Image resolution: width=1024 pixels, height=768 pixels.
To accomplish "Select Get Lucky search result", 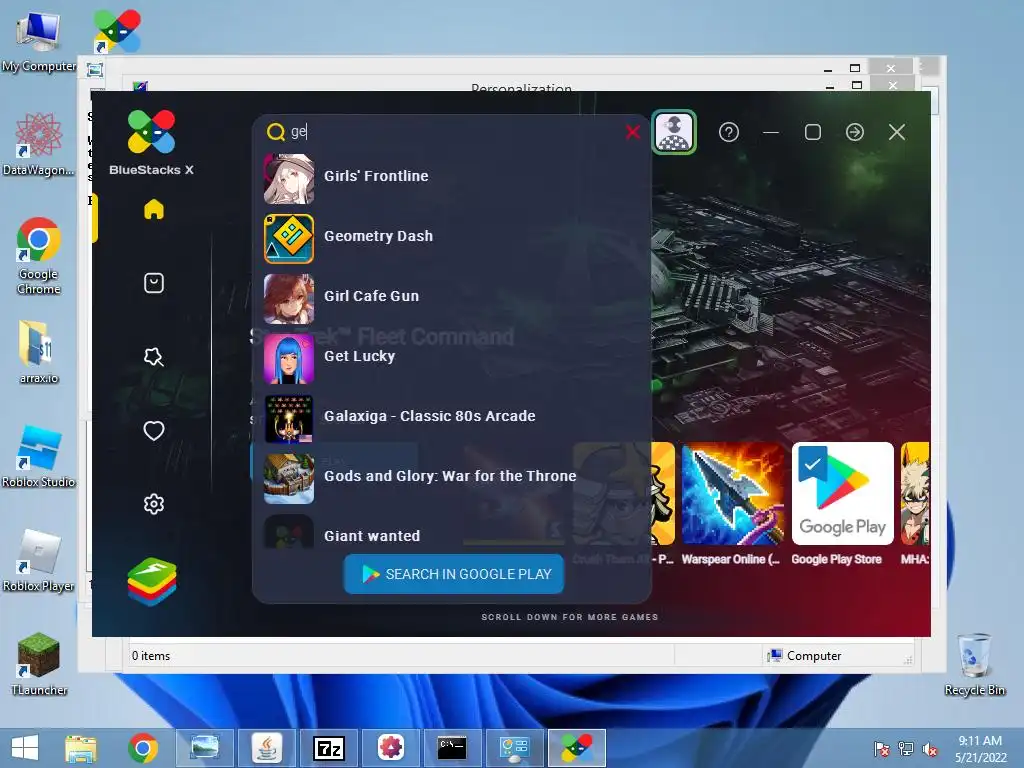I will 452,359.
